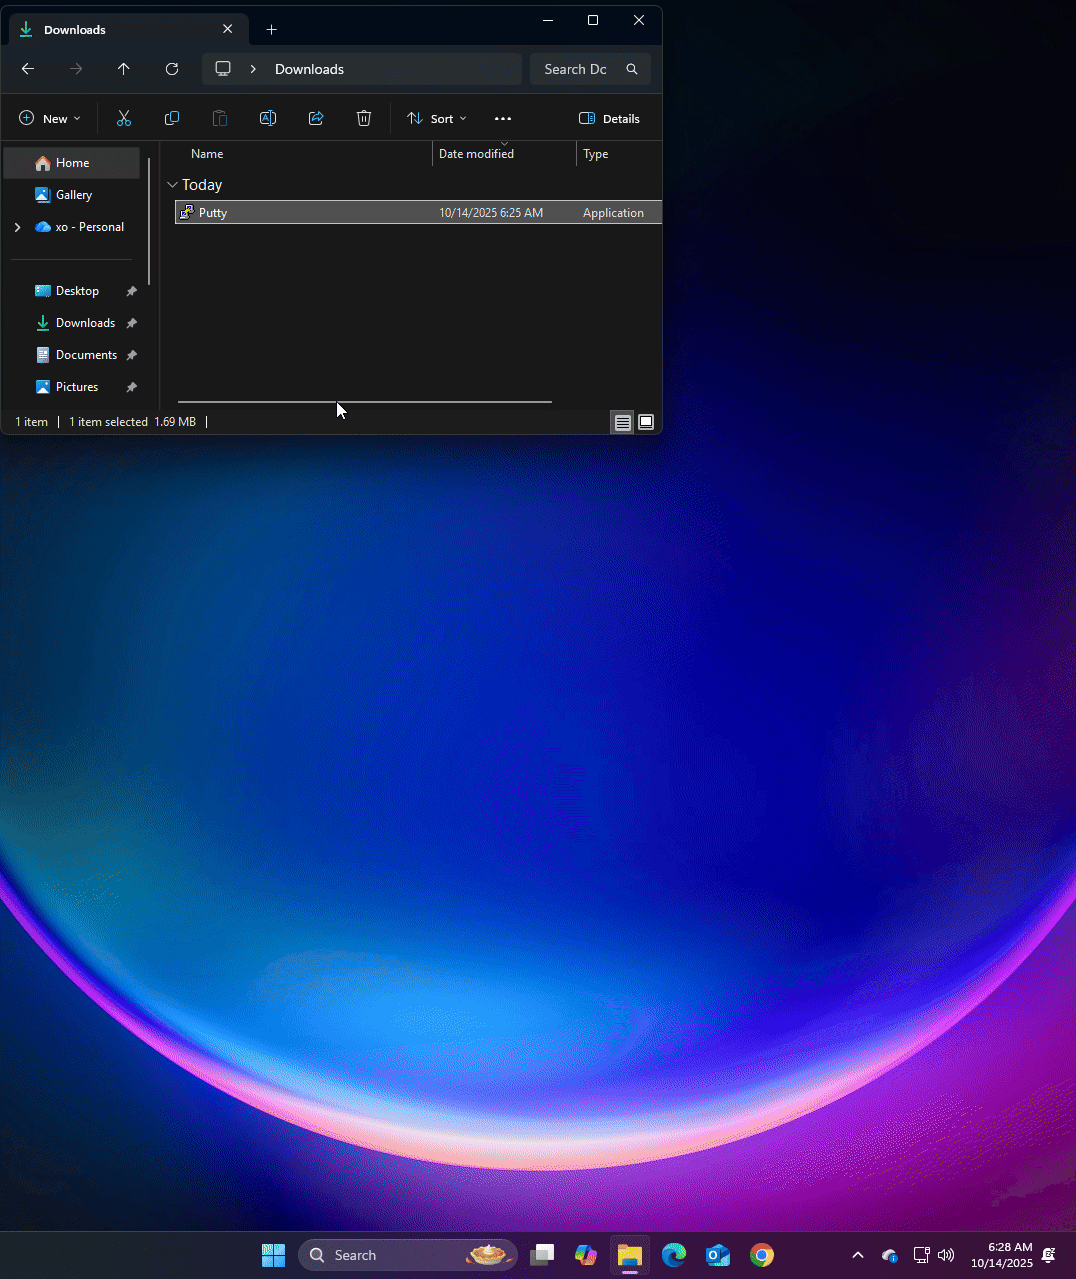Viewport: 1076px width, 1279px height.
Task: Click the Search Downloads input box
Action: coord(590,69)
